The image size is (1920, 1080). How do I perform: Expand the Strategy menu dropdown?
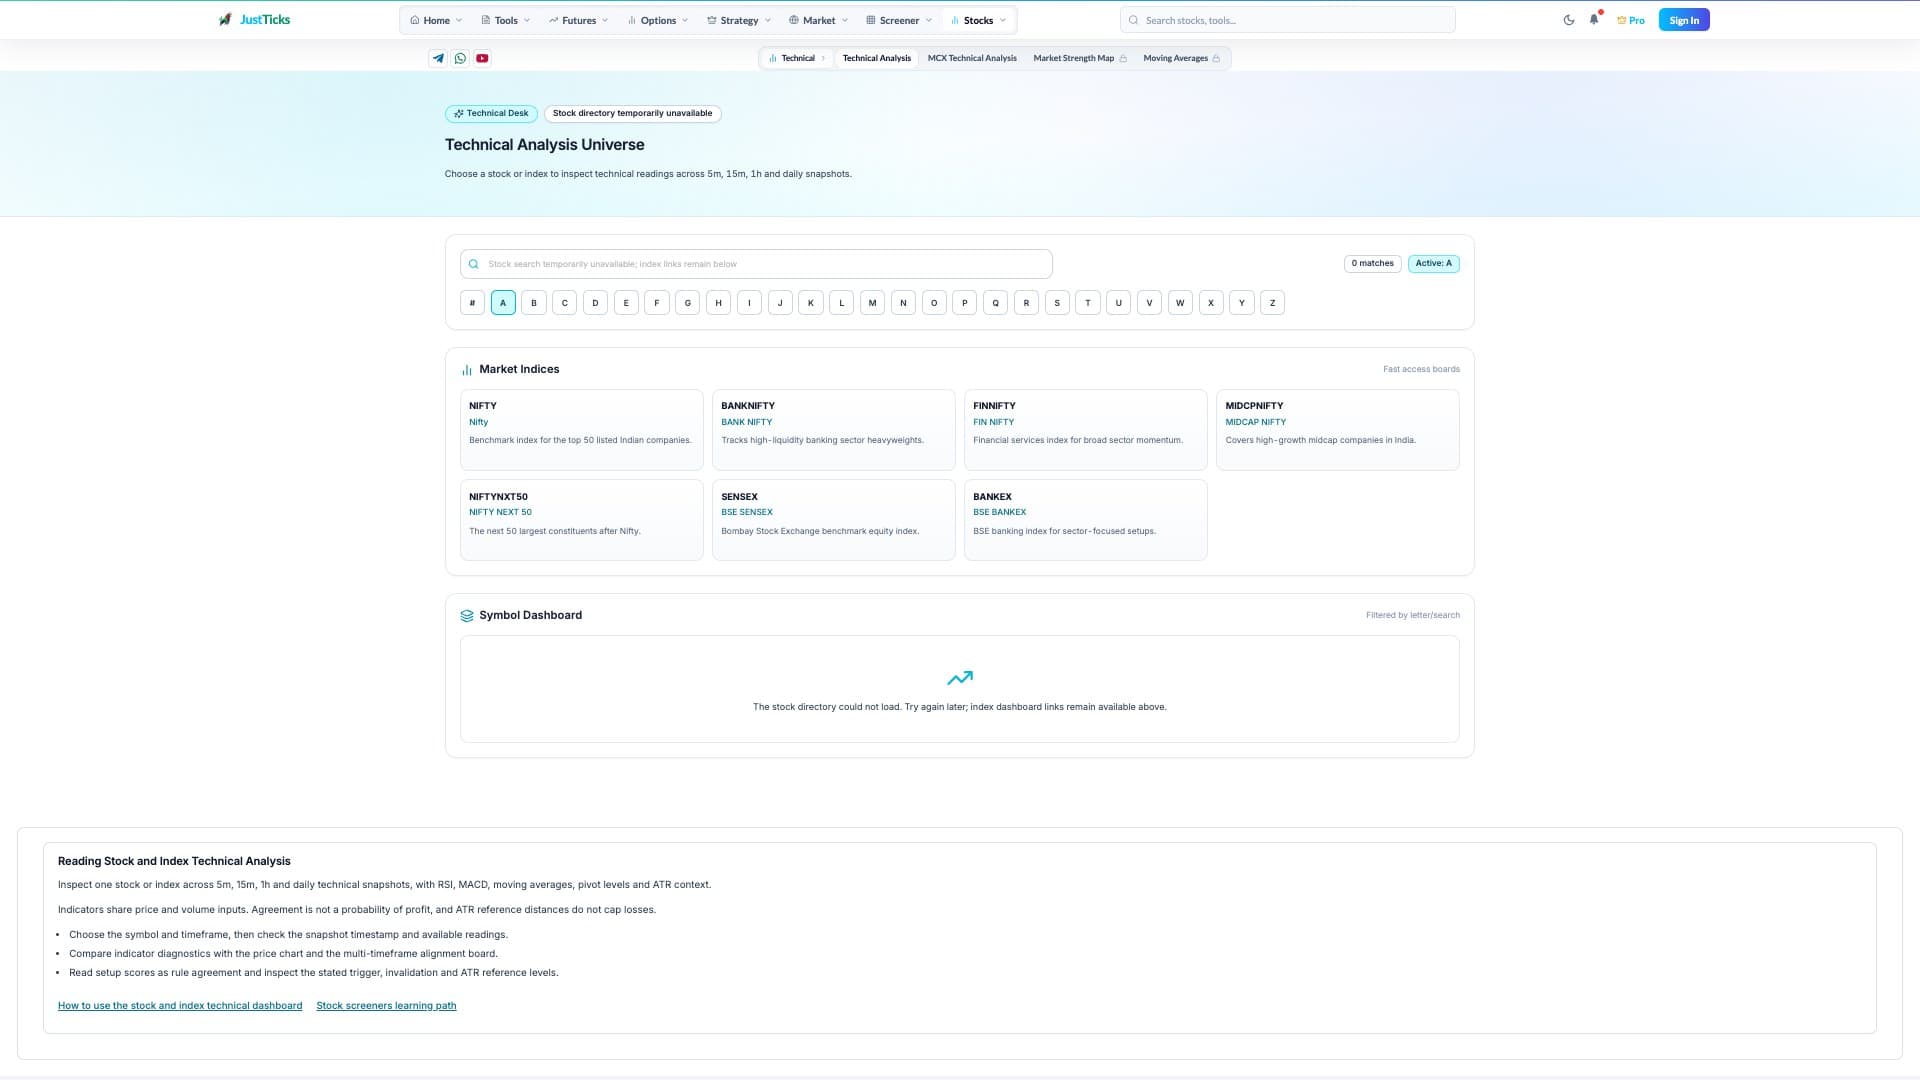click(739, 20)
